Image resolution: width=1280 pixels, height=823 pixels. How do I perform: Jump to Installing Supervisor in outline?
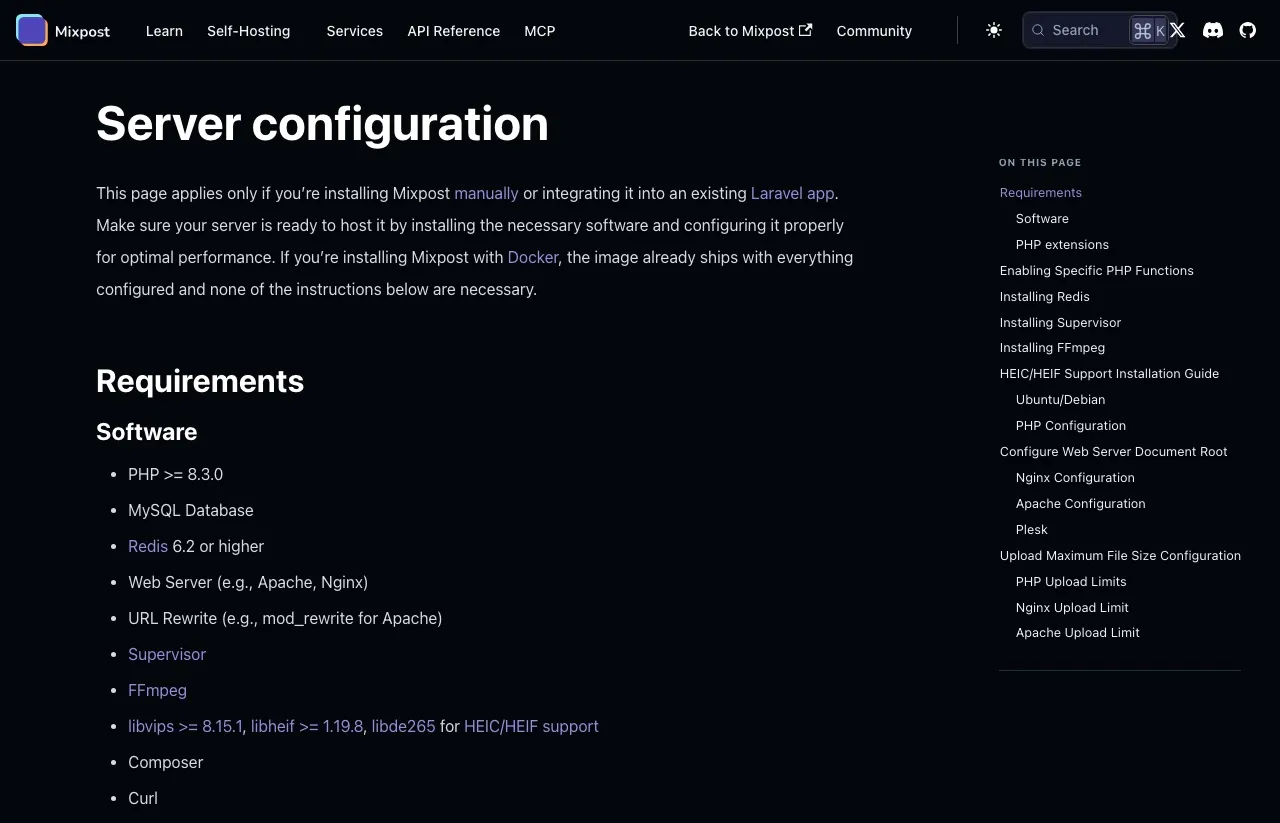1060,323
